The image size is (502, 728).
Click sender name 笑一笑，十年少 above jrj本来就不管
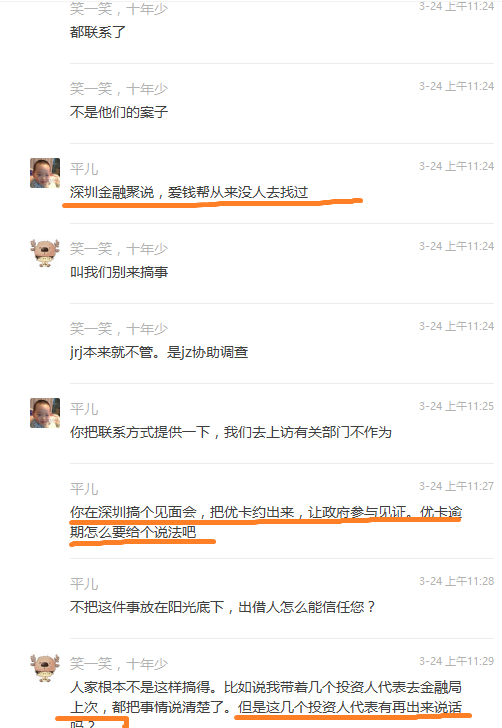tap(119, 329)
